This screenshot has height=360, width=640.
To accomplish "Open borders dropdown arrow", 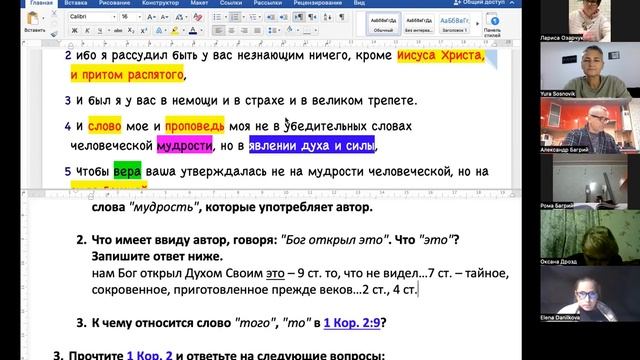I will point(315,31).
